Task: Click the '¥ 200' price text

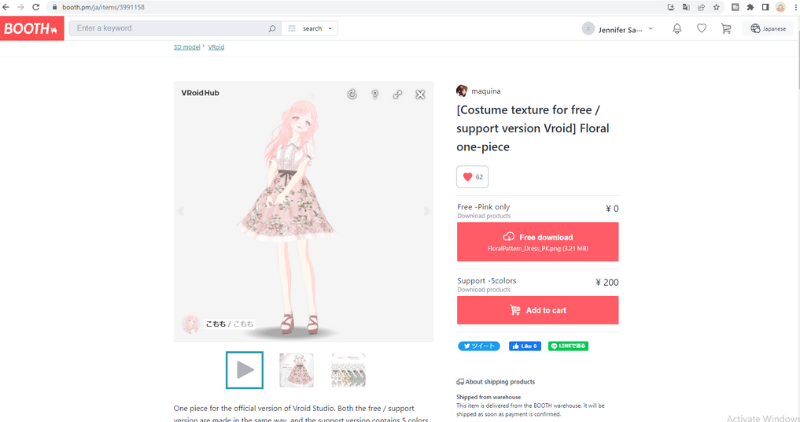Action: 607,282
